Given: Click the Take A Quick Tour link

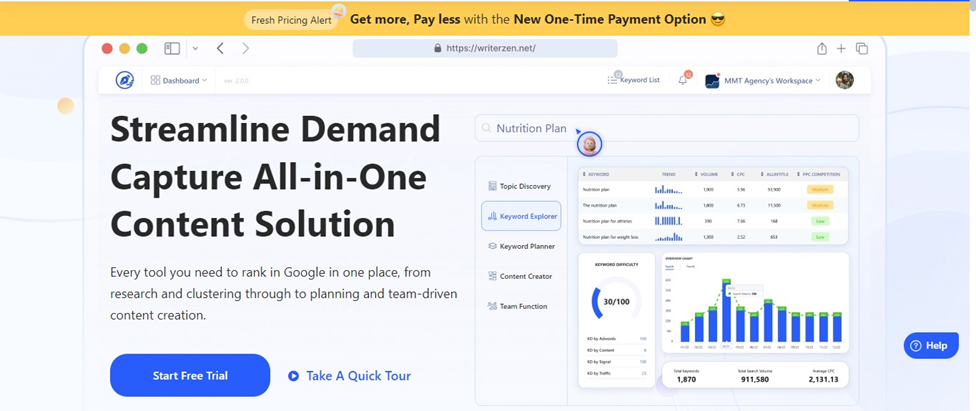Looking at the screenshot, I should coord(349,376).
